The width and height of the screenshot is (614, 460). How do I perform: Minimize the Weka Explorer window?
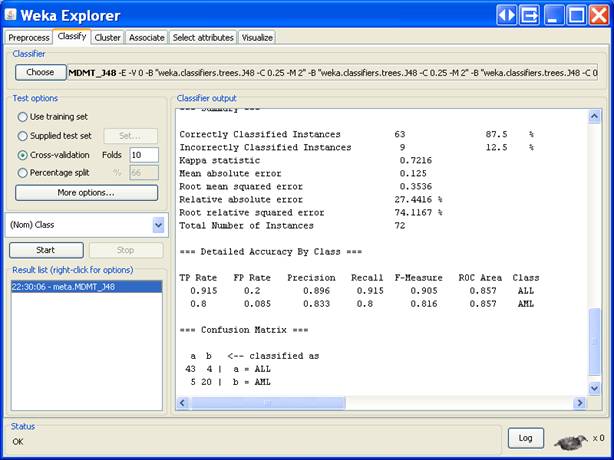click(553, 15)
